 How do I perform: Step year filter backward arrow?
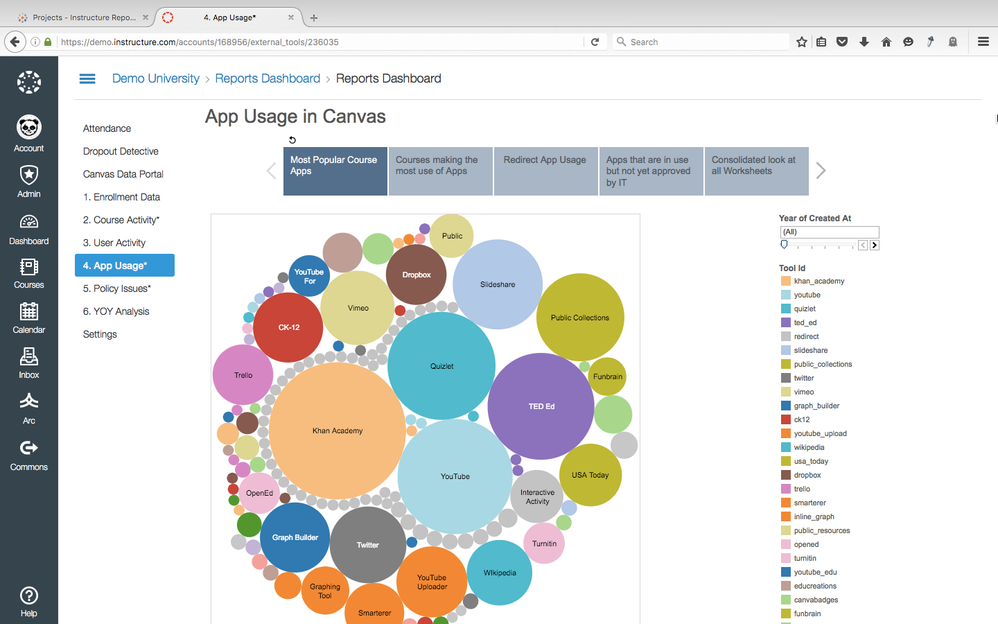(x=863, y=245)
